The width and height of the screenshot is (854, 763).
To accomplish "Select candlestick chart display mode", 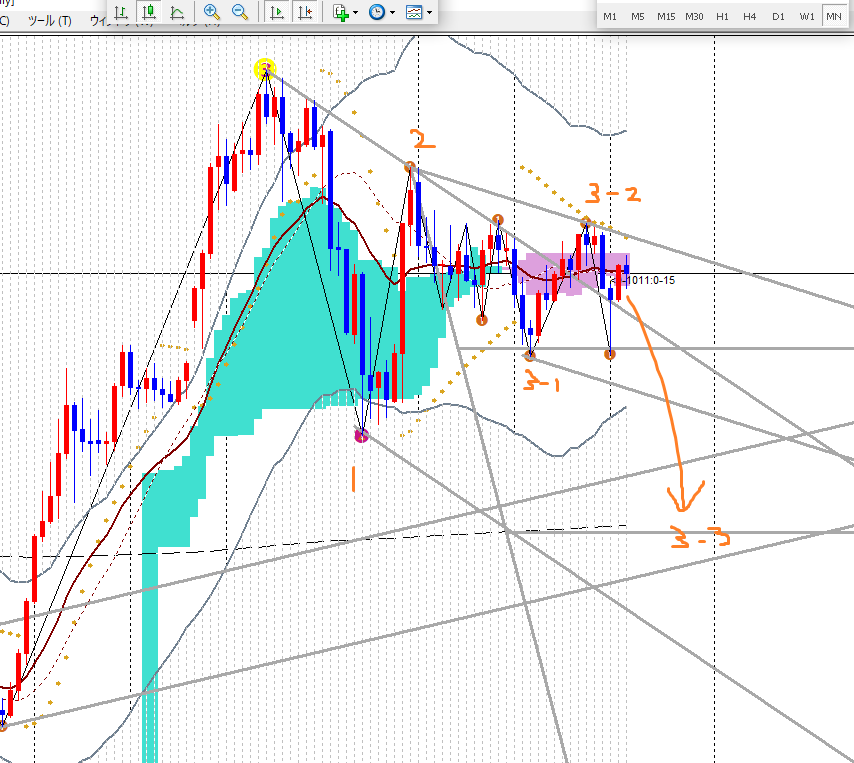I will coord(148,12).
